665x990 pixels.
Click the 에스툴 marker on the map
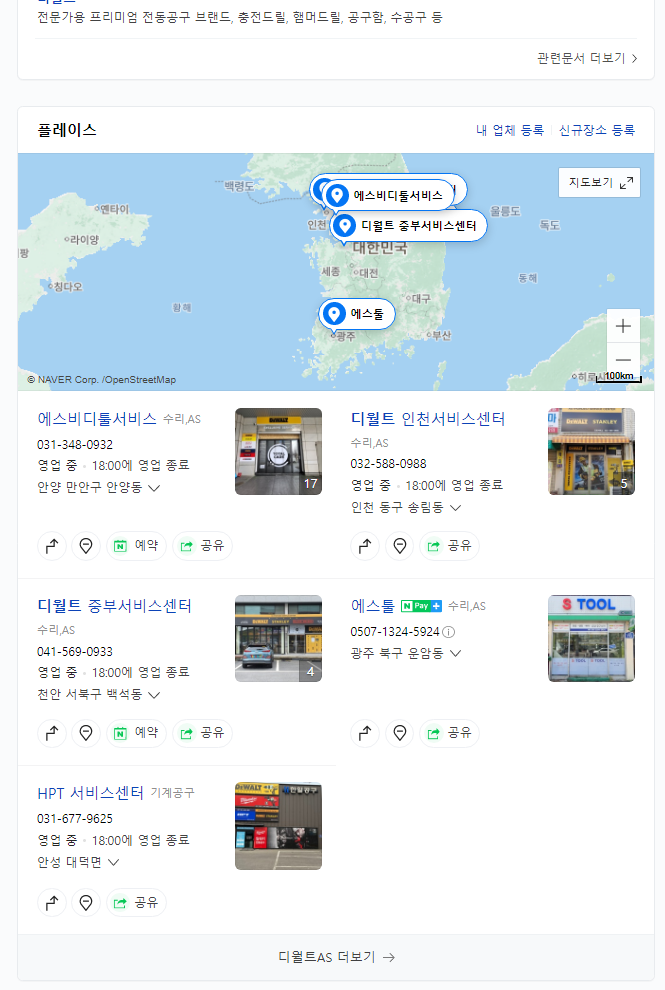[357, 314]
